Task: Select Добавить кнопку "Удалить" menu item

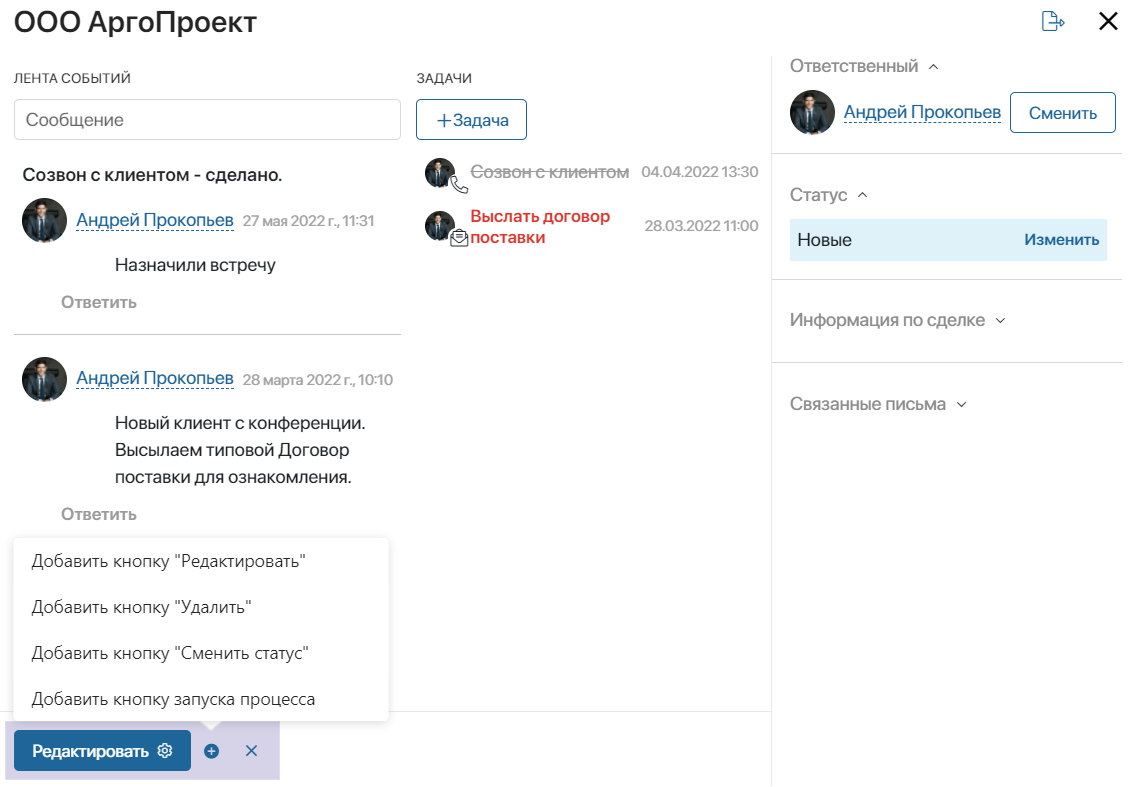Action: point(201,607)
